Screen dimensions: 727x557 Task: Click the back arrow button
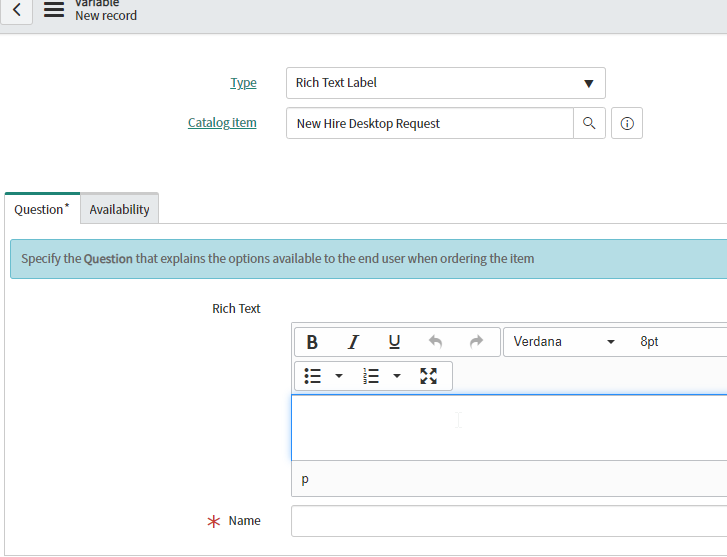pos(16,10)
